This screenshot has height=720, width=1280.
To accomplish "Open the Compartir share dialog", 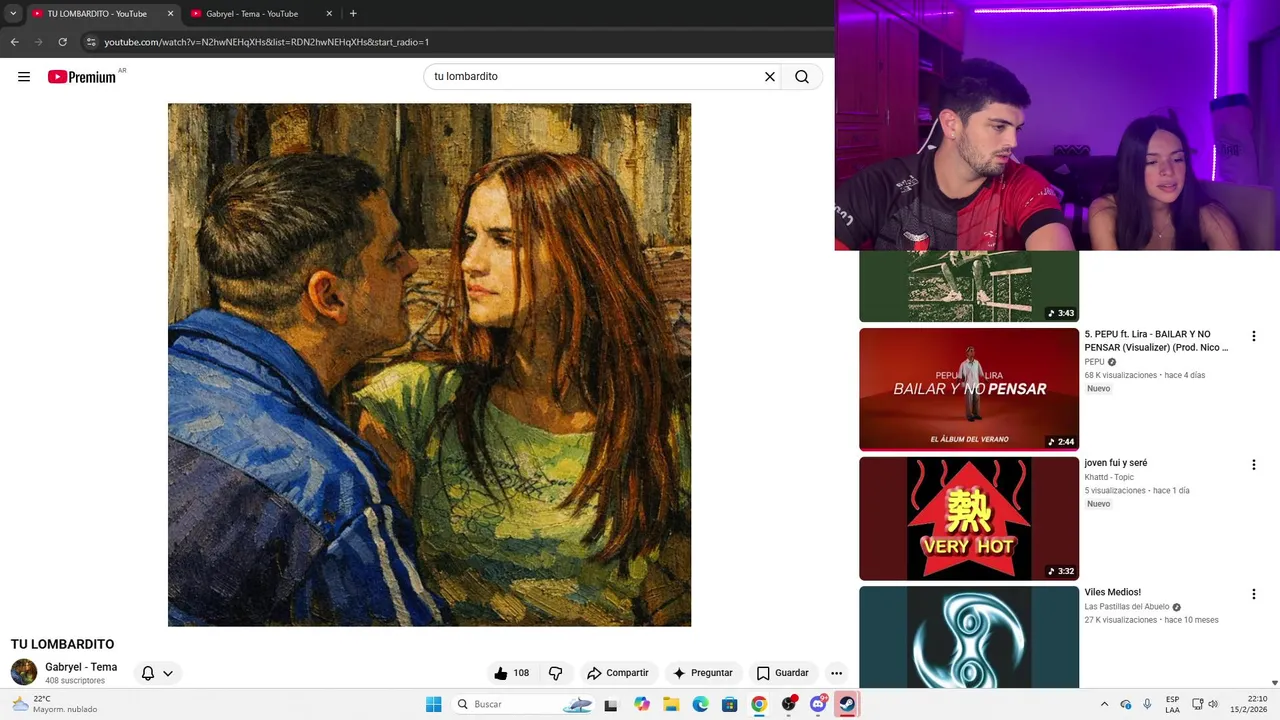I will coord(618,673).
